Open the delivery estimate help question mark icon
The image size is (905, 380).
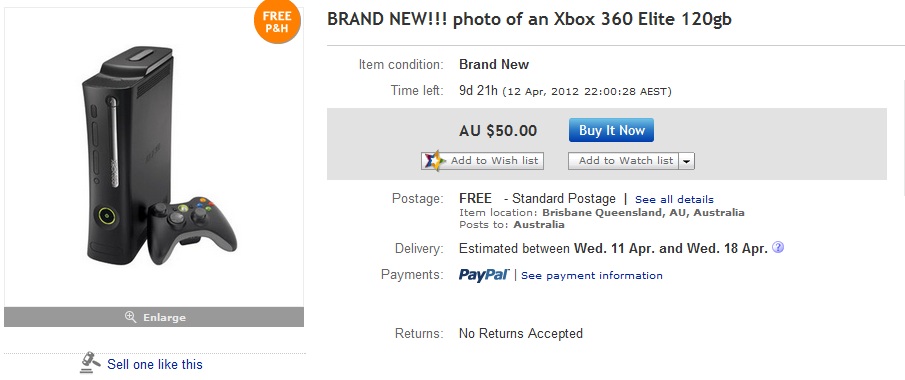(778, 248)
